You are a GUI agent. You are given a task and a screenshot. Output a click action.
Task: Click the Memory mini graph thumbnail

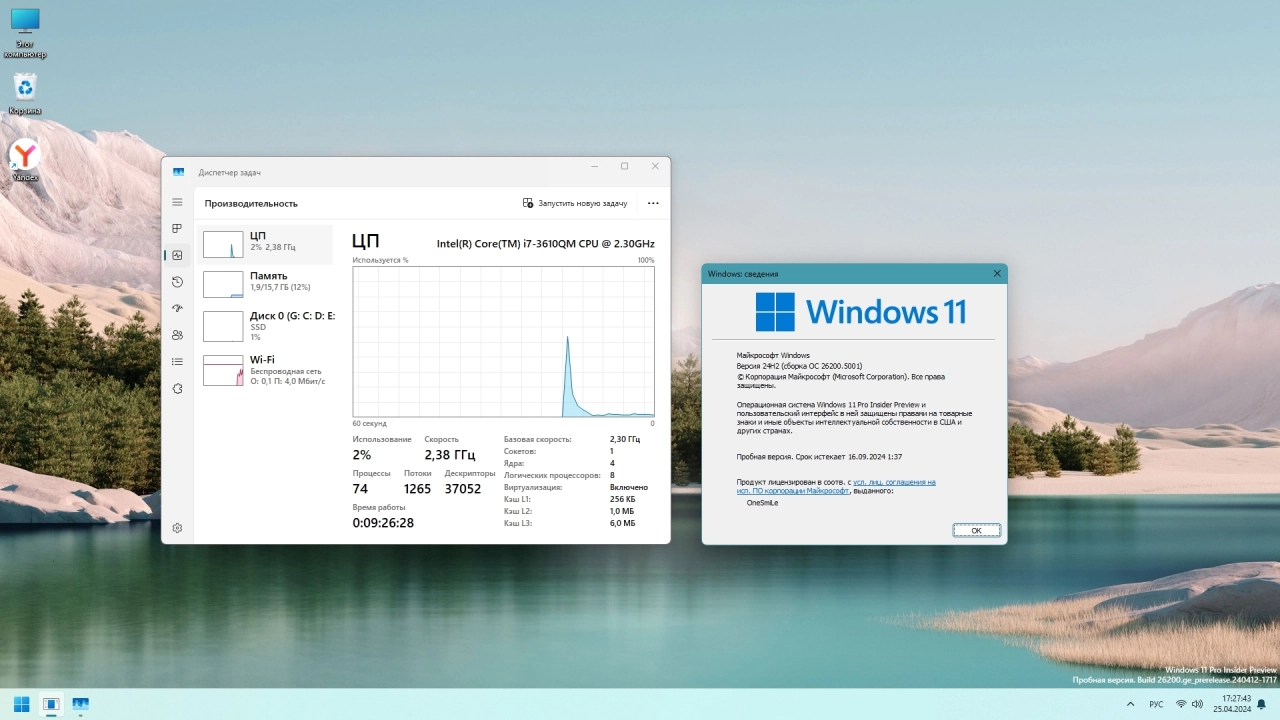point(223,284)
